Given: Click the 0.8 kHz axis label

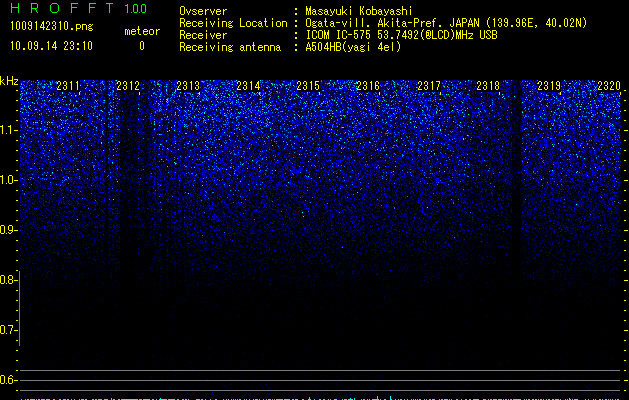Looking at the screenshot, I should (x=8, y=280).
